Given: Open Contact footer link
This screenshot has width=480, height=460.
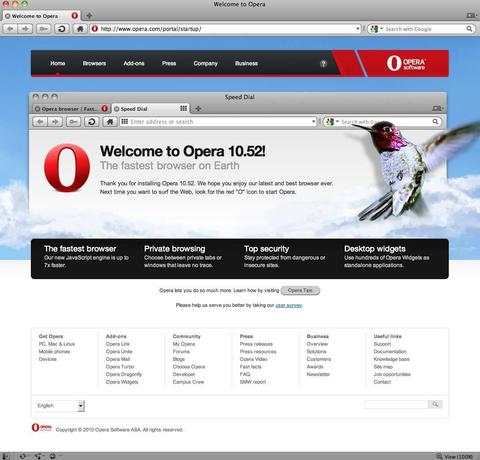Looking at the screenshot, I should (x=382, y=382).
